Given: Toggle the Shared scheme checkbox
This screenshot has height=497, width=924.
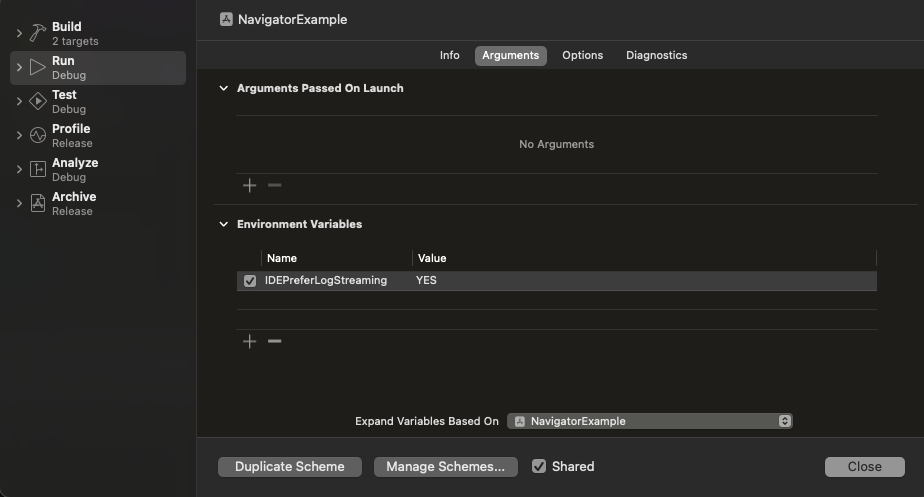Looking at the screenshot, I should click(x=539, y=466).
